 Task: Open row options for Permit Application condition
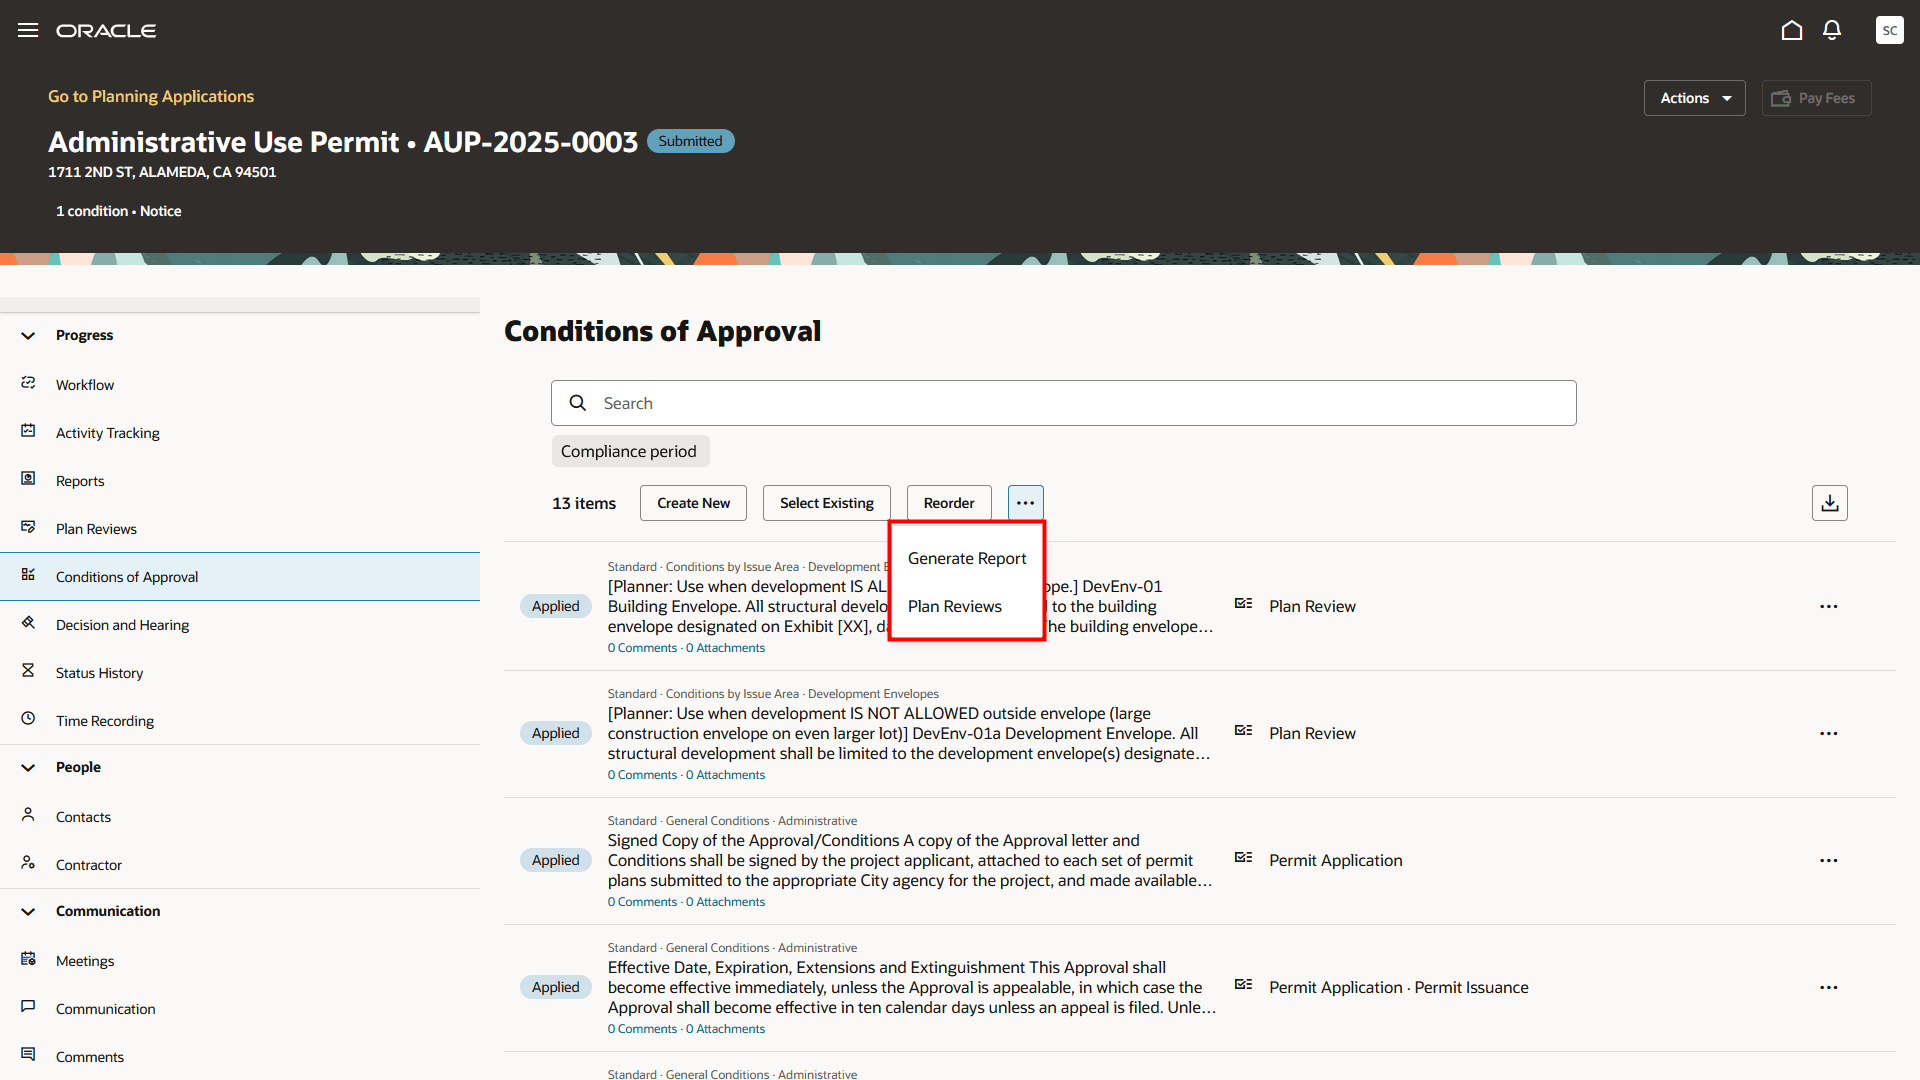click(x=1828, y=861)
